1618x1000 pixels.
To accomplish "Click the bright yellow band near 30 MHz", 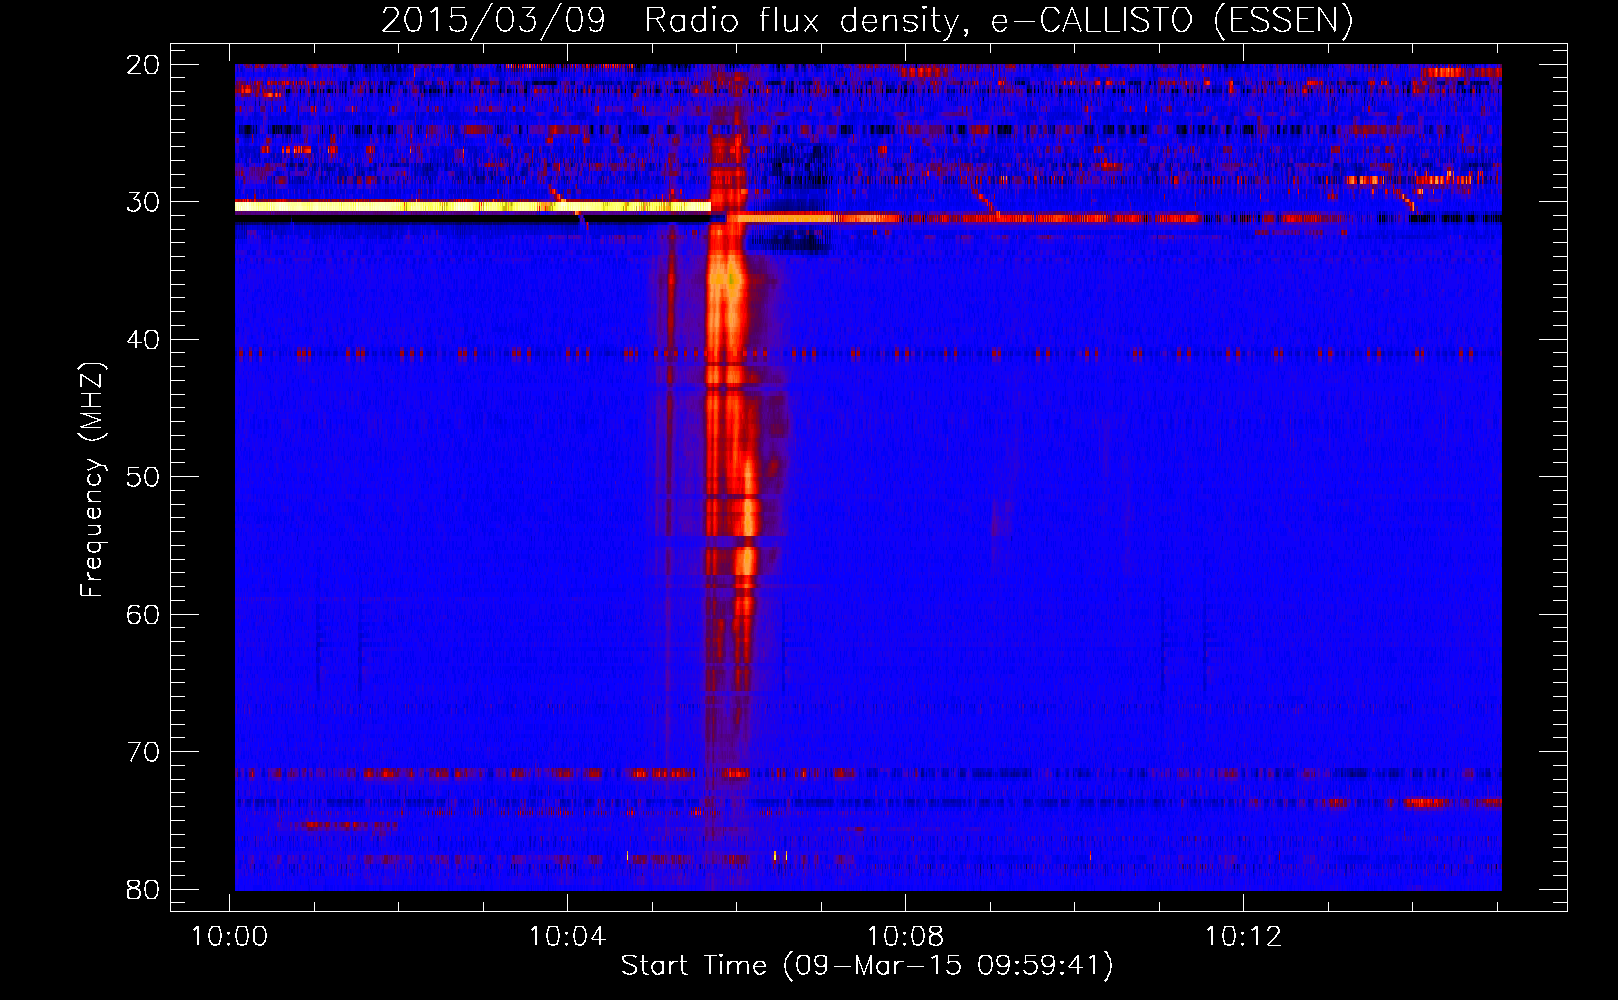I will coord(472,206).
